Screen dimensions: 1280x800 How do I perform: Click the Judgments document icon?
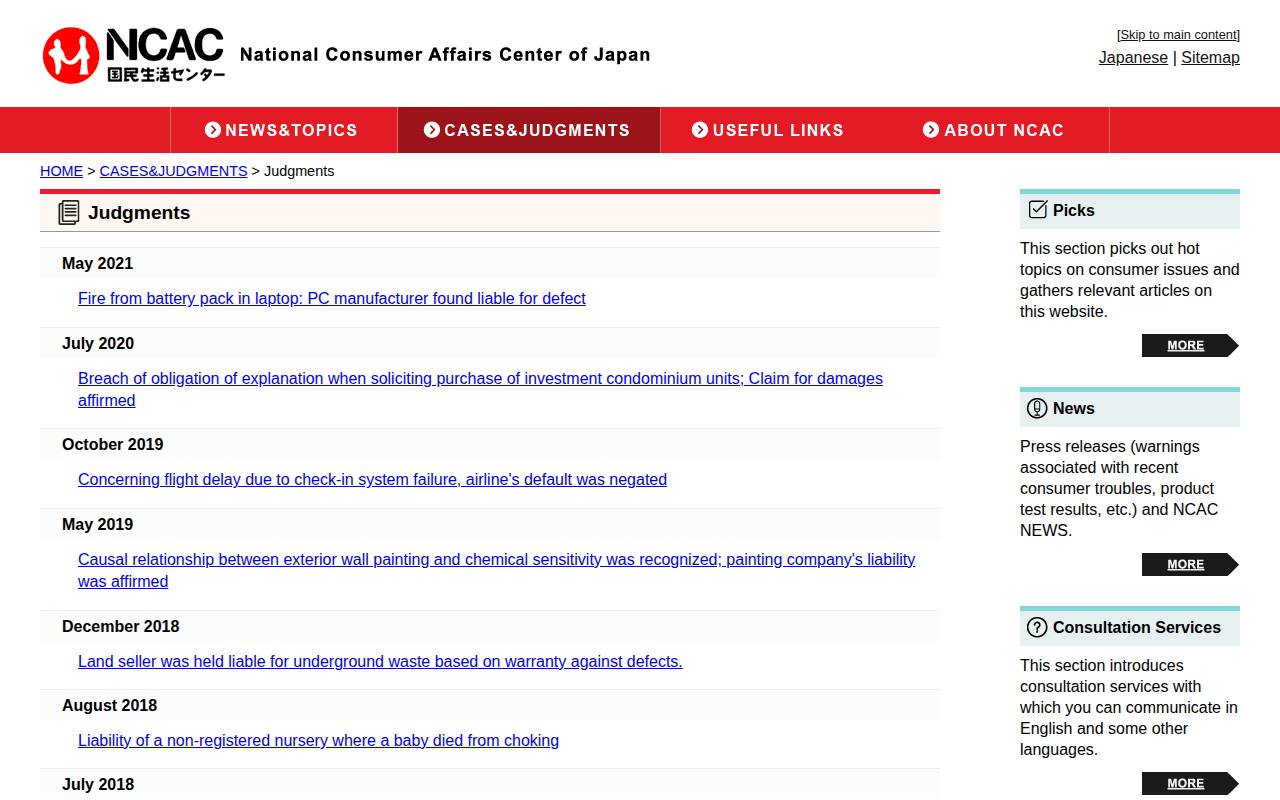pyautogui.click(x=68, y=212)
